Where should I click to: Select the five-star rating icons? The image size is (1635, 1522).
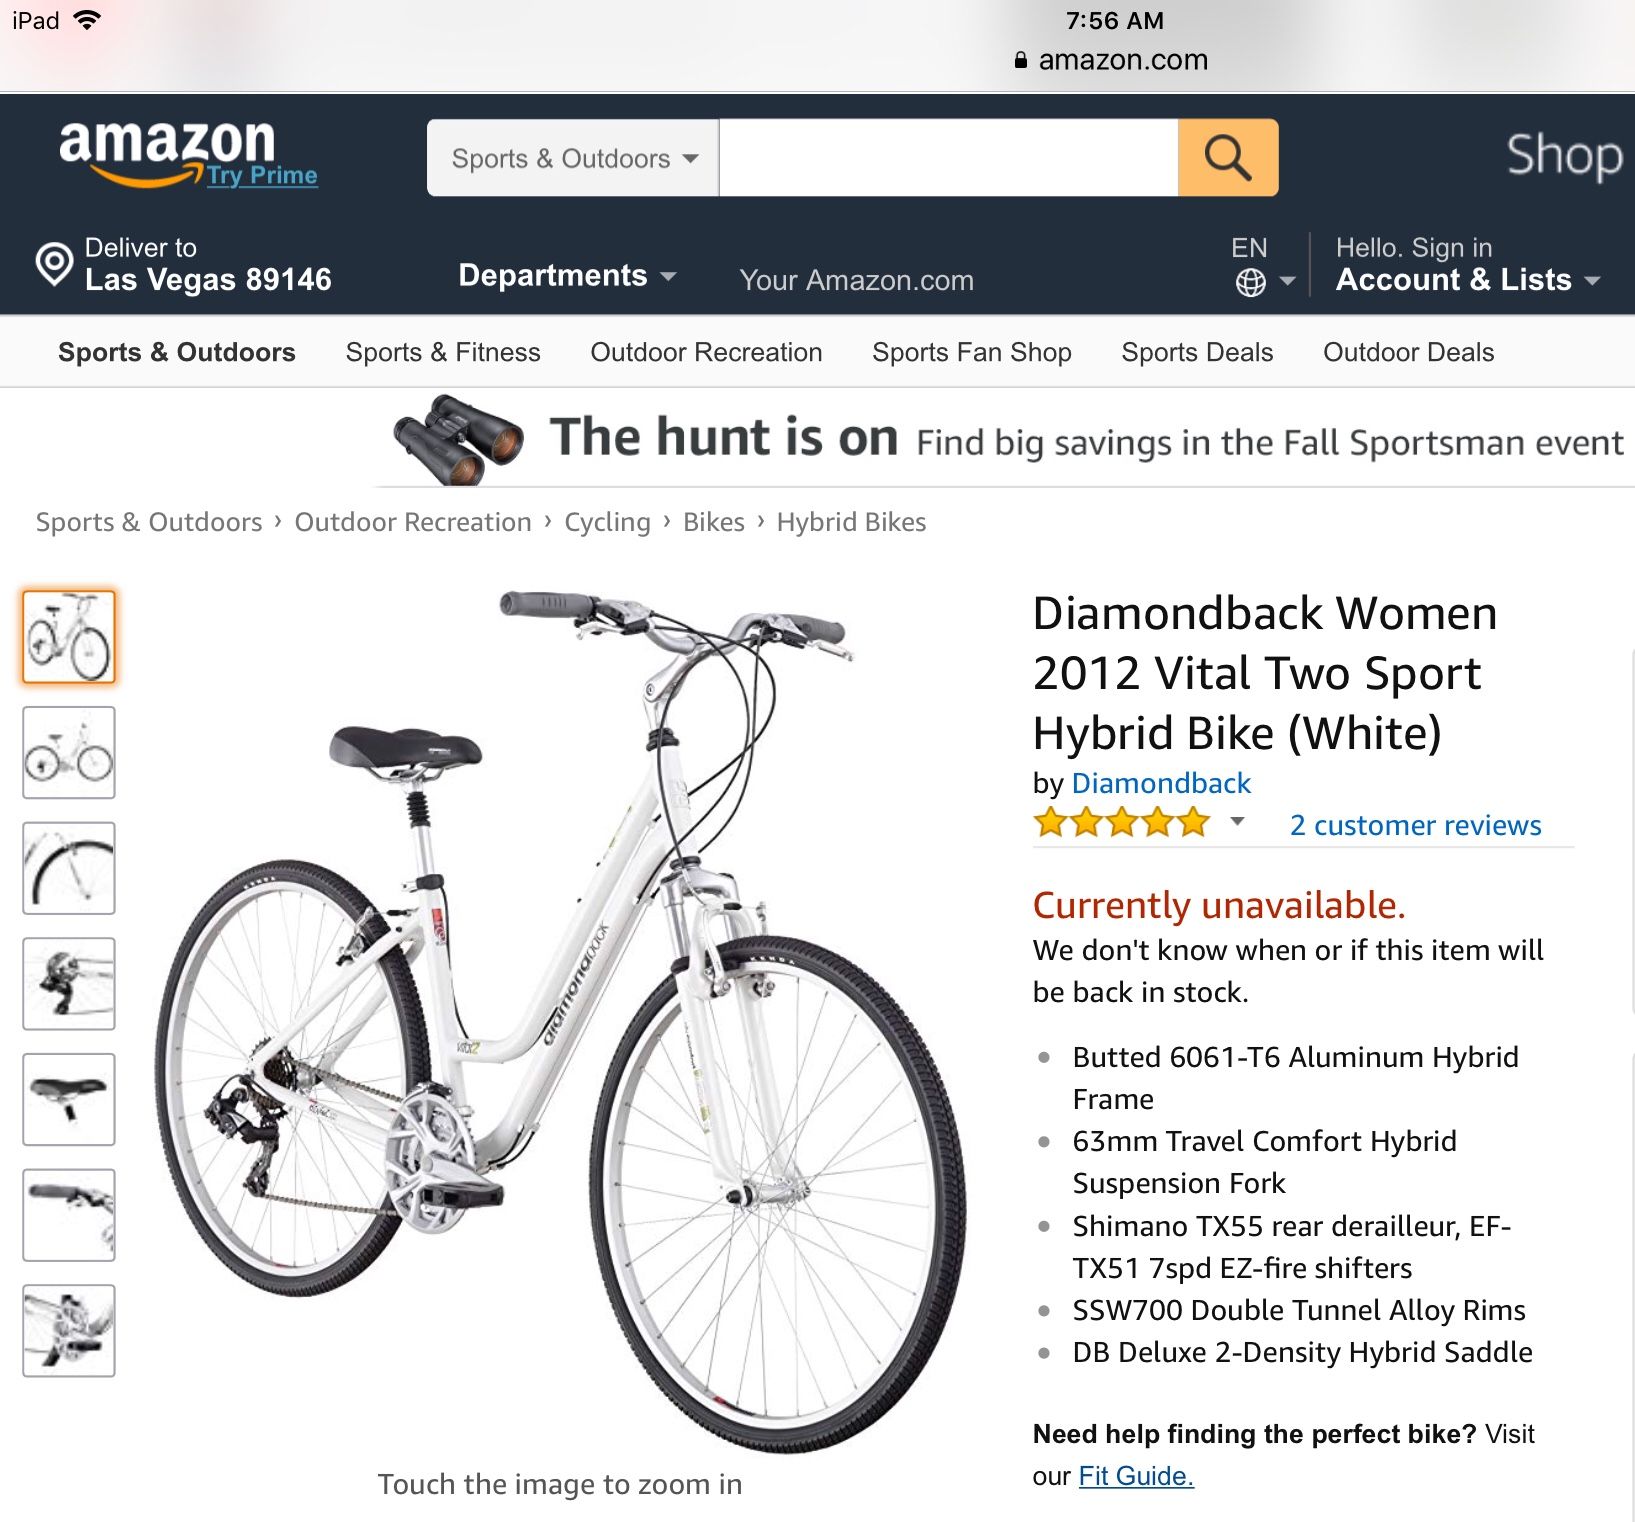tap(1121, 824)
